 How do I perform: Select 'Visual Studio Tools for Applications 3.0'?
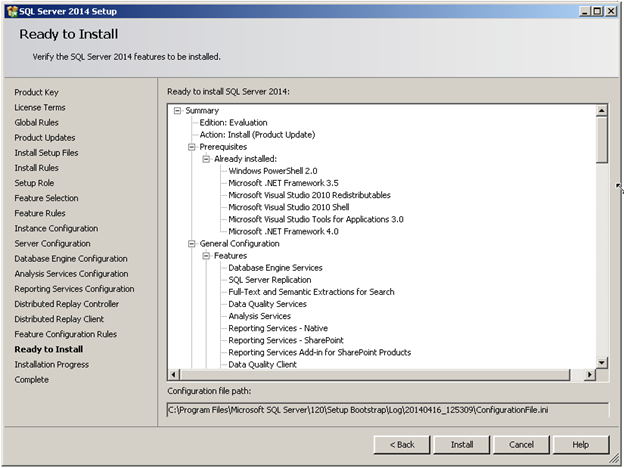(316, 219)
